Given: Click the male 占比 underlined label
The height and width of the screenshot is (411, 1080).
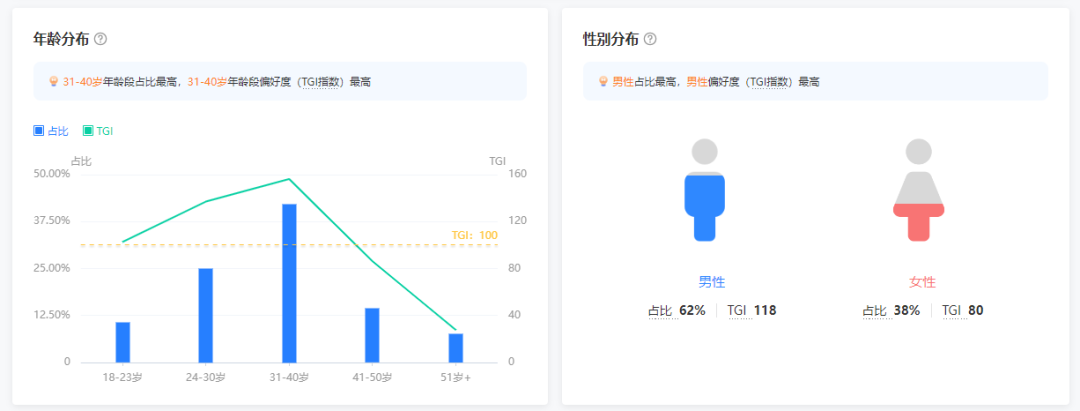Looking at the screenshot, I should 660,311.
